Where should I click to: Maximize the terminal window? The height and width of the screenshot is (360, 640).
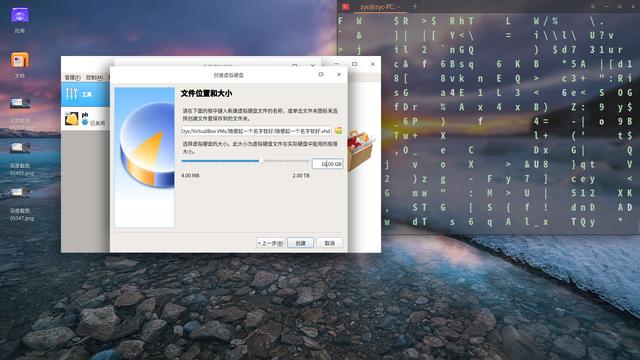tap(620, 7)
